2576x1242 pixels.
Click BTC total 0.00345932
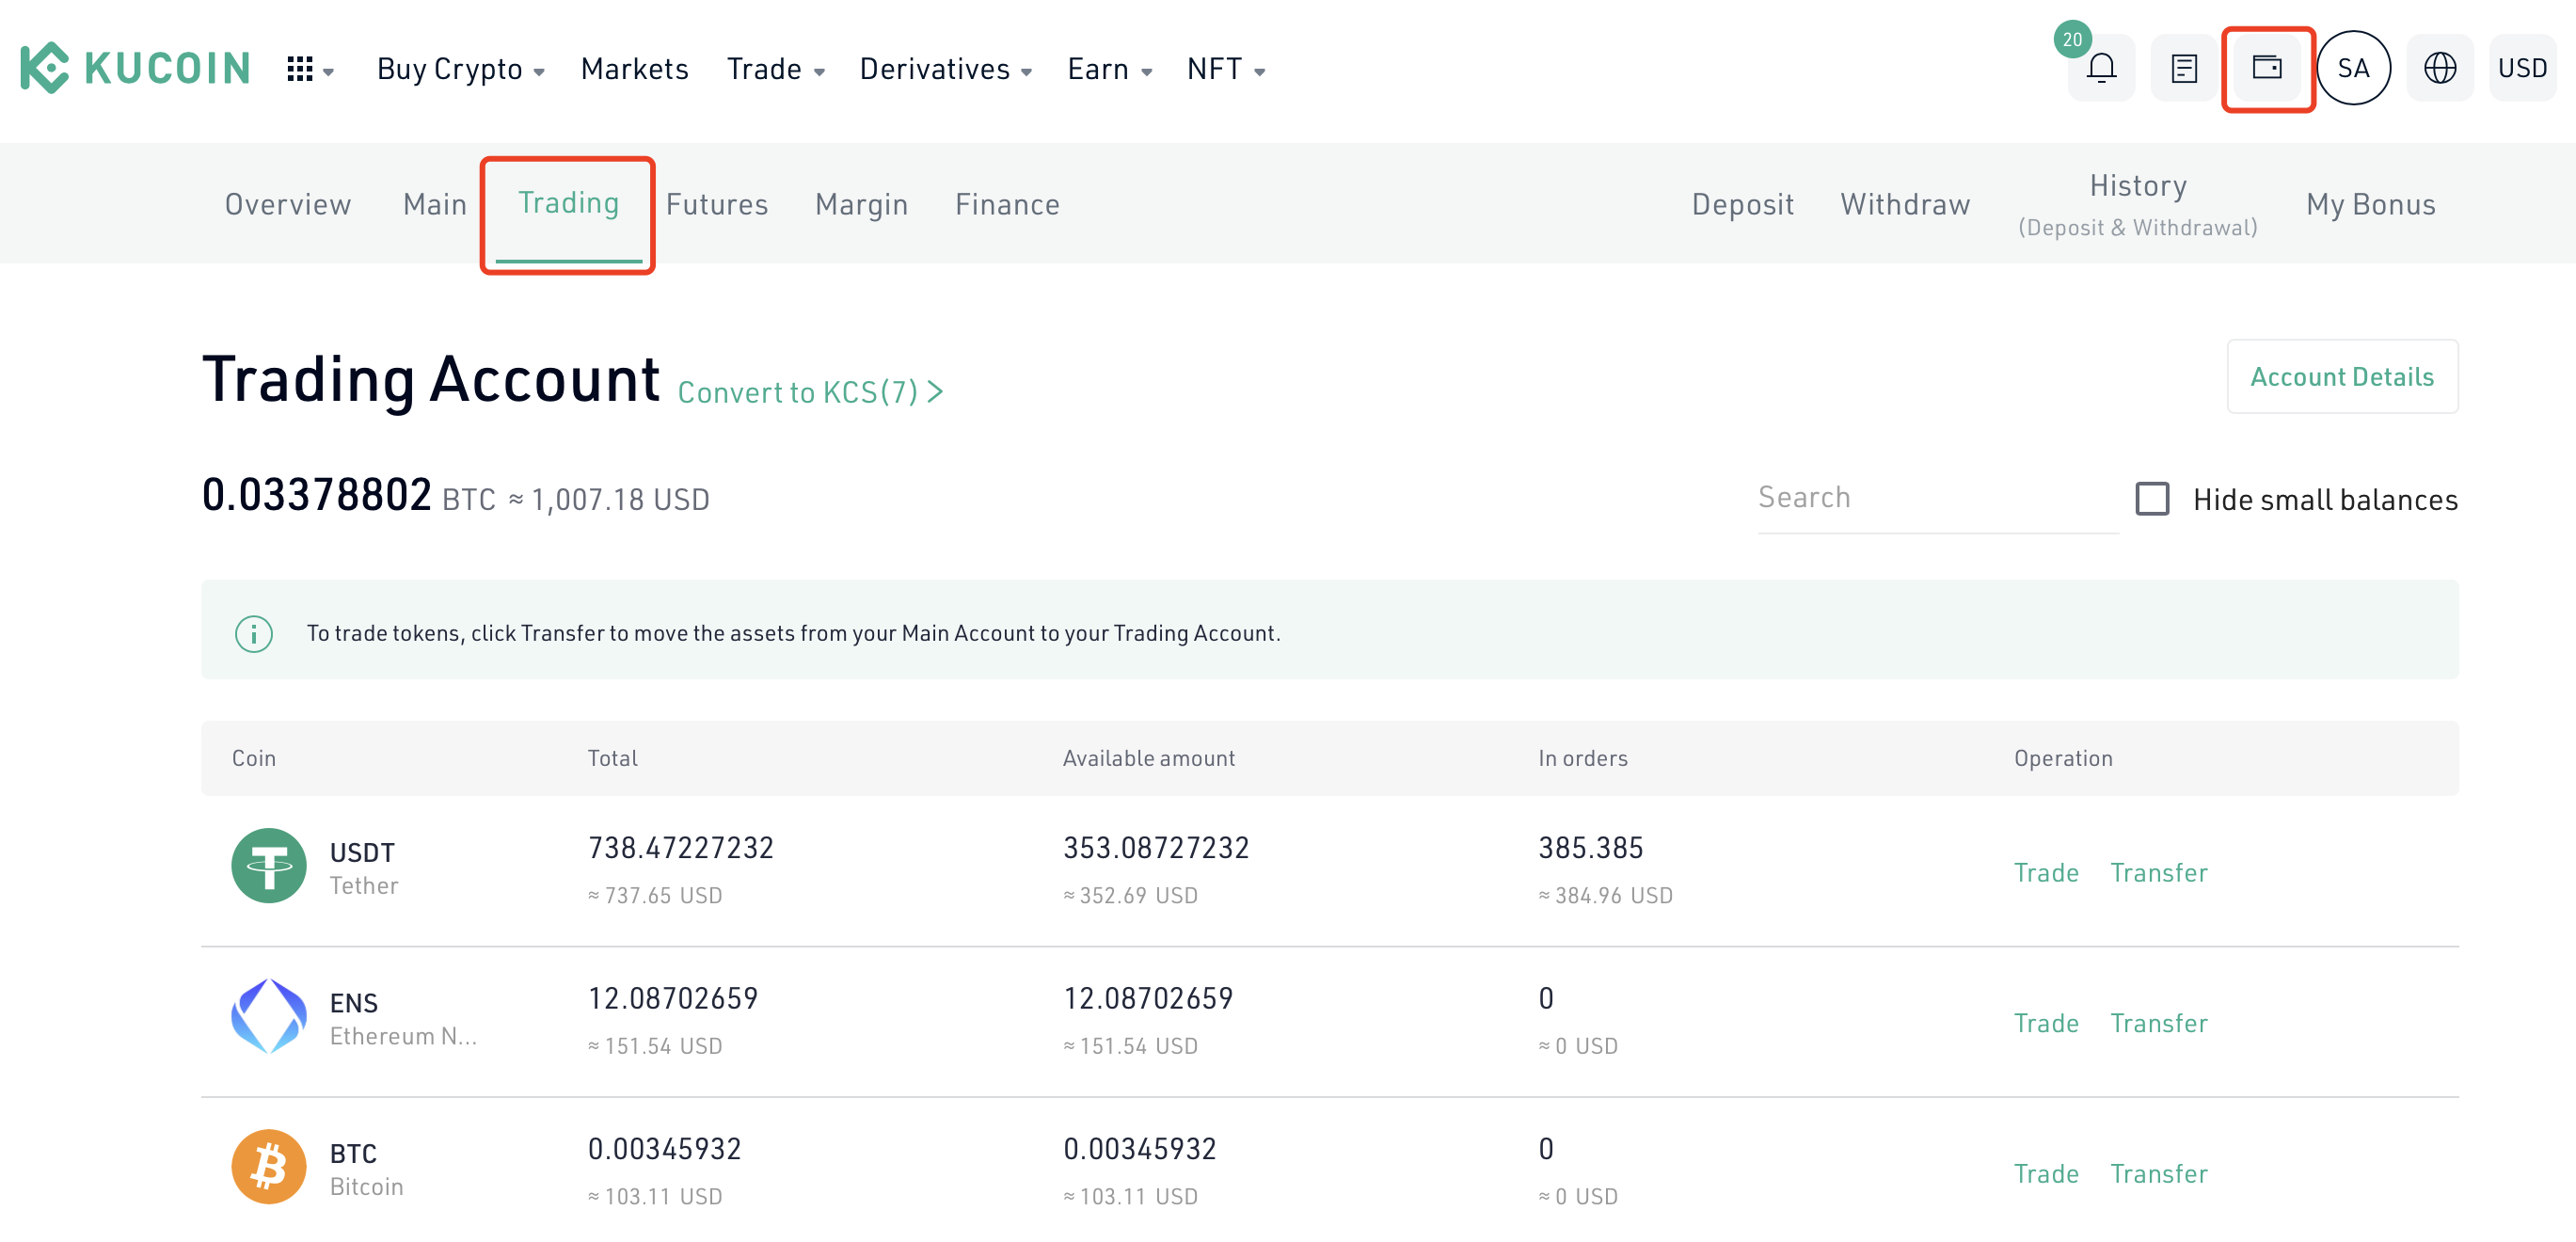pos(664,1149)
